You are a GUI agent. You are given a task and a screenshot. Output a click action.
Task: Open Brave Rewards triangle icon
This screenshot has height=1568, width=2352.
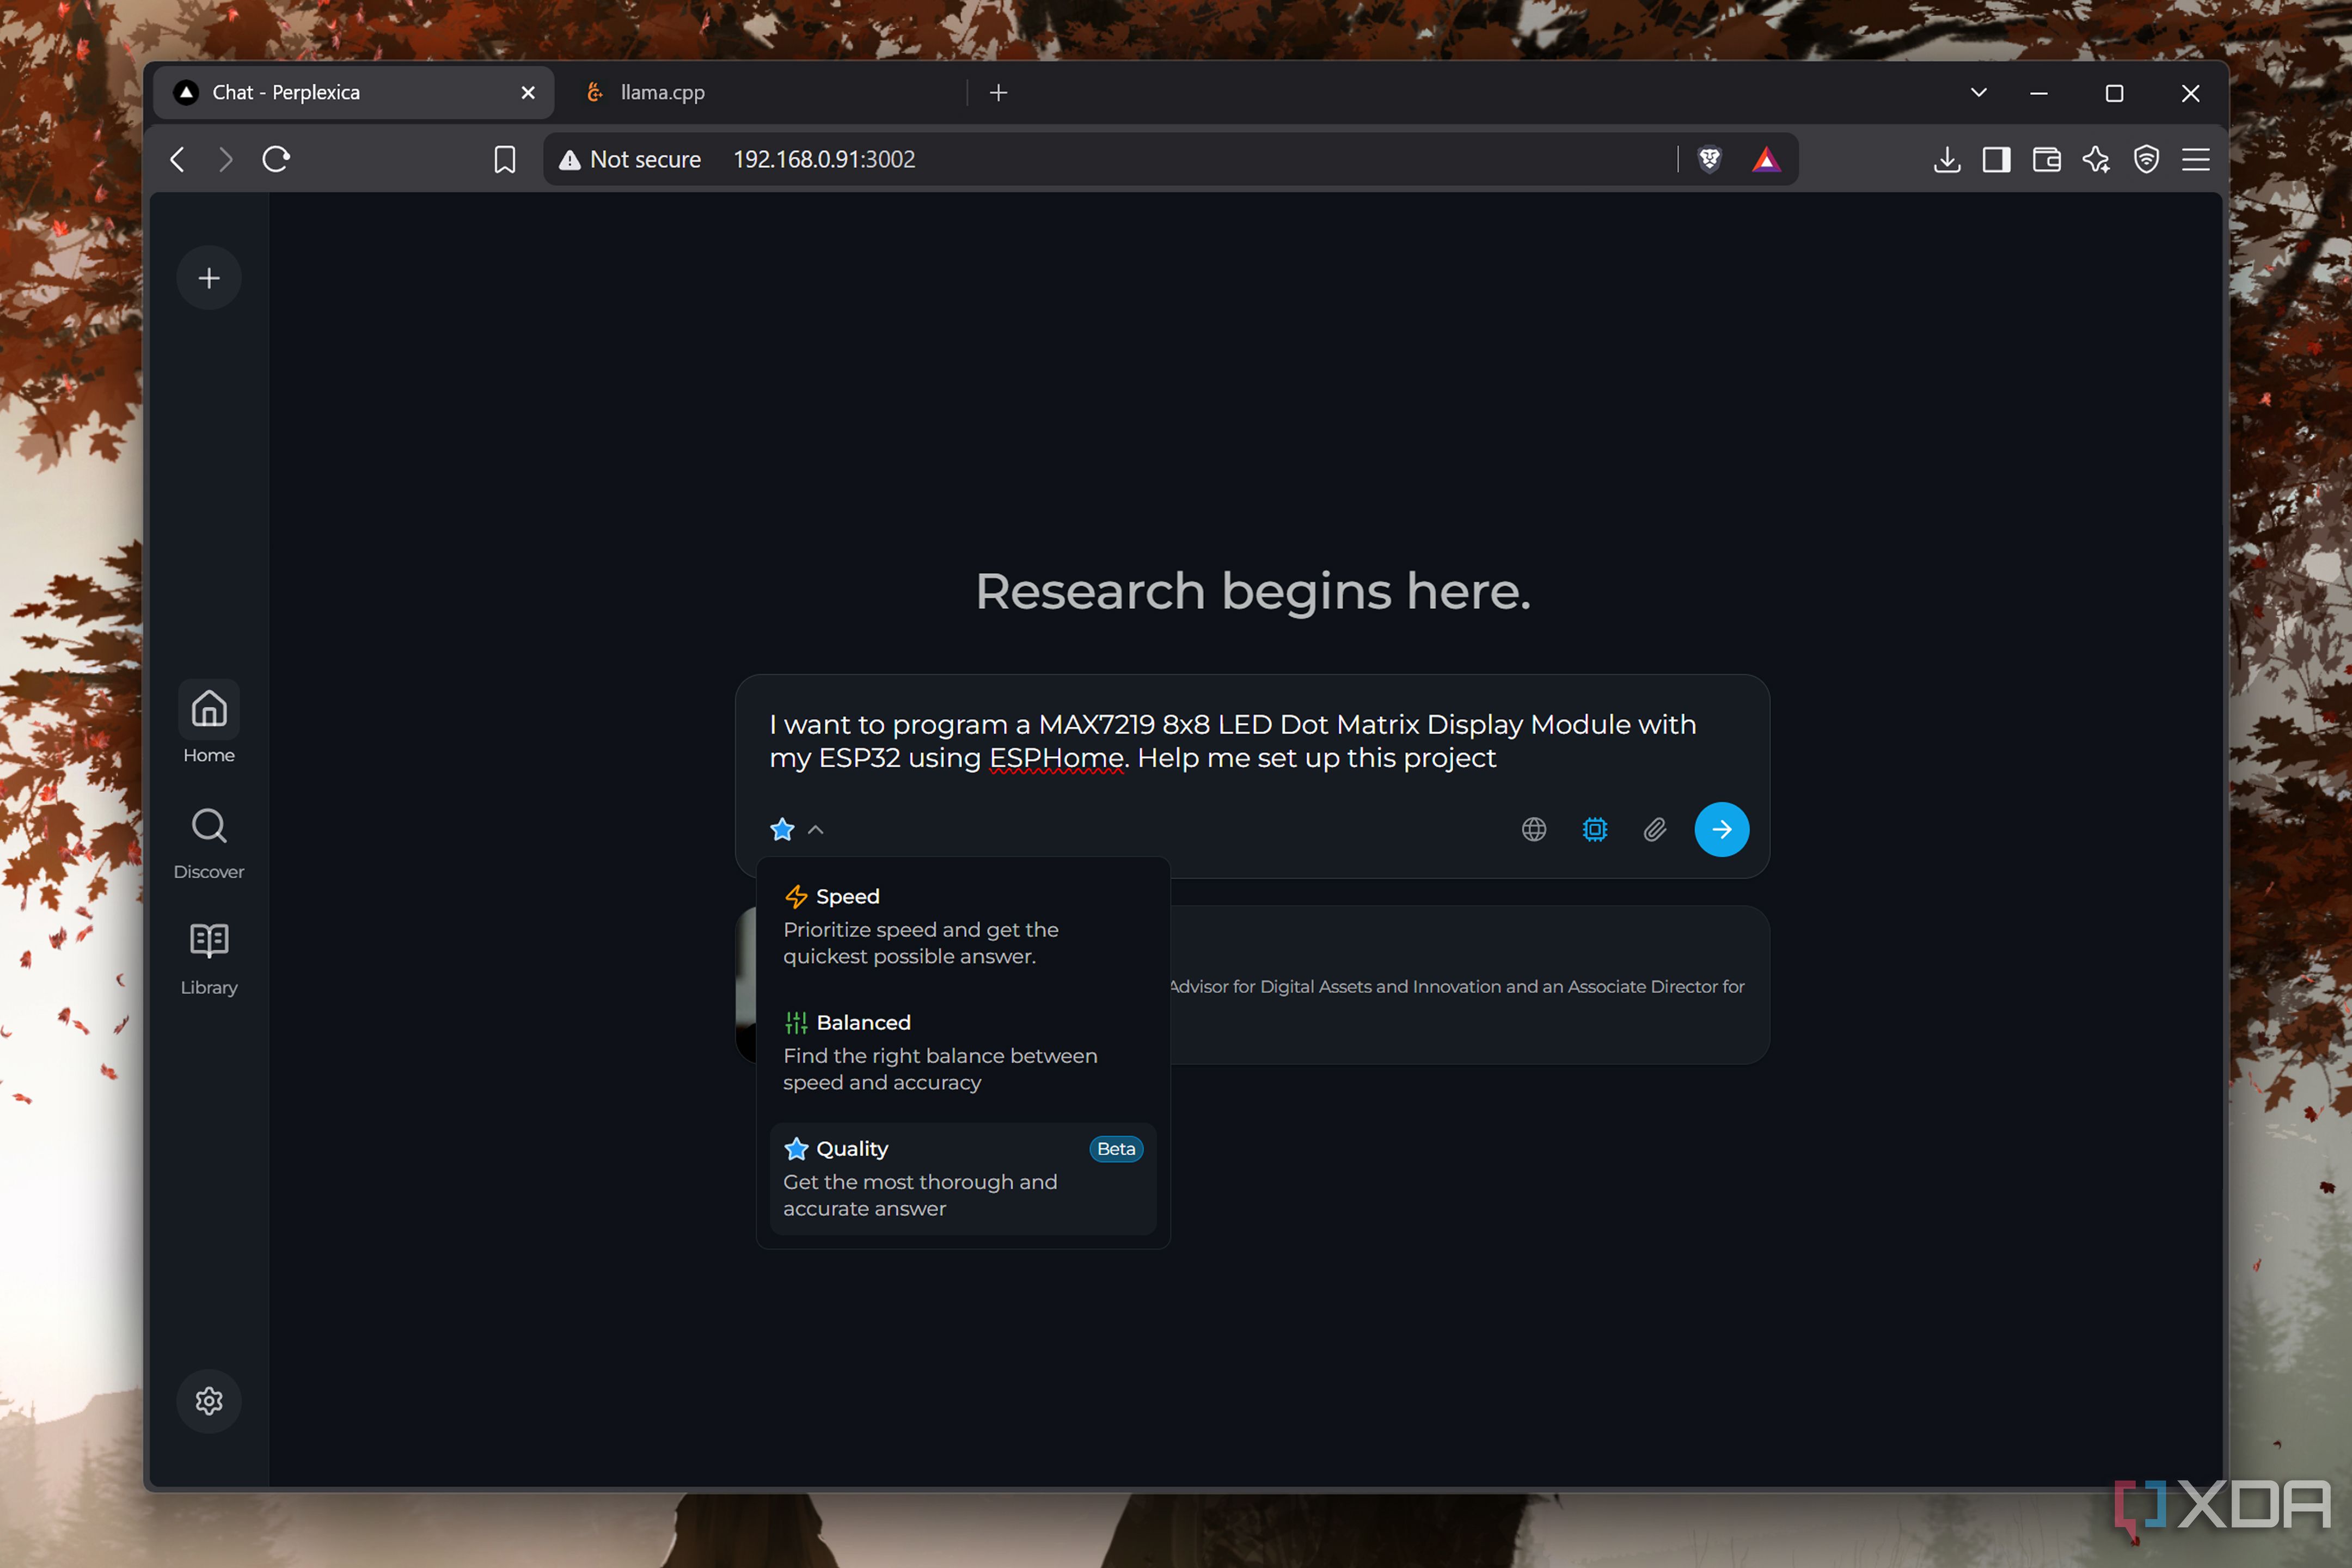click(x=1766, y=159)
